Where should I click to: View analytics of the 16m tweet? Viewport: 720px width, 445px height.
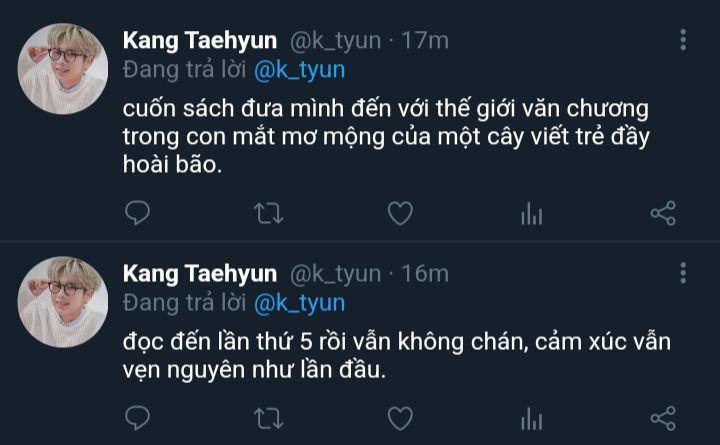point(532,419)
